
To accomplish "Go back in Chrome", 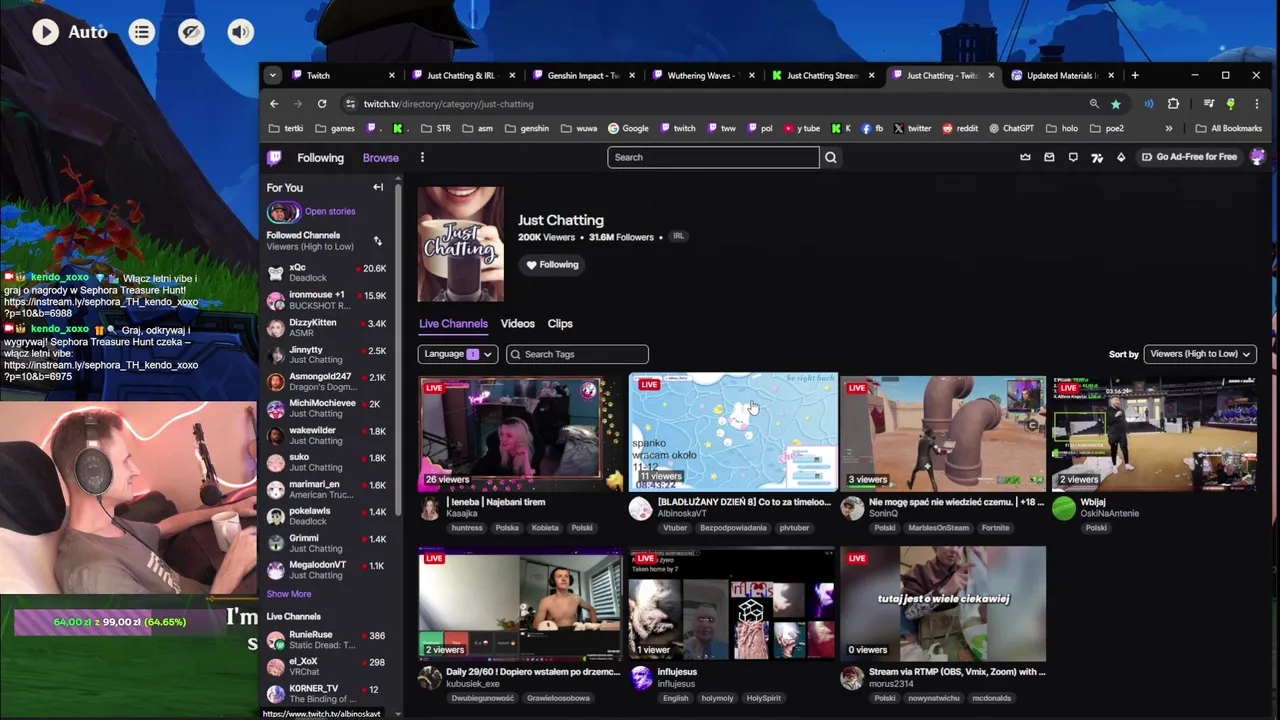I will (x=274, y=104).
